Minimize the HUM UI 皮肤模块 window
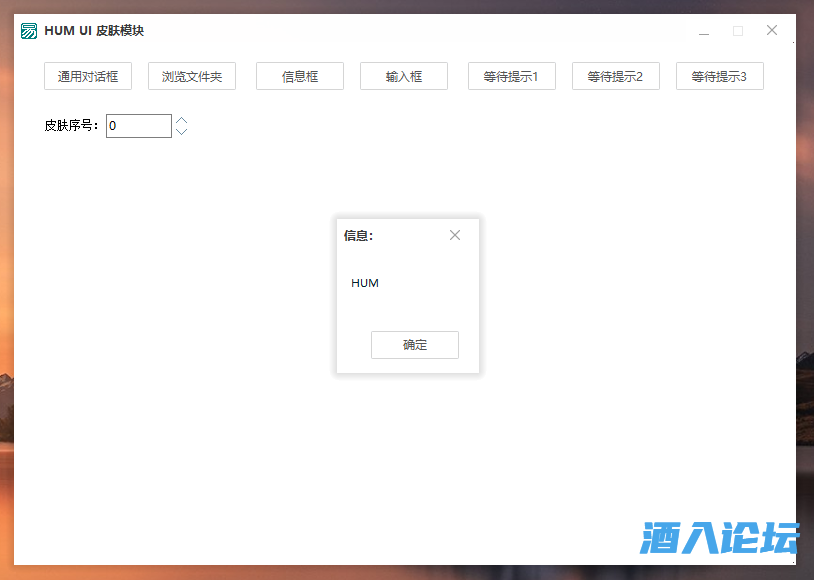Screen dimensions: 814x580 [x=704, y=31]
